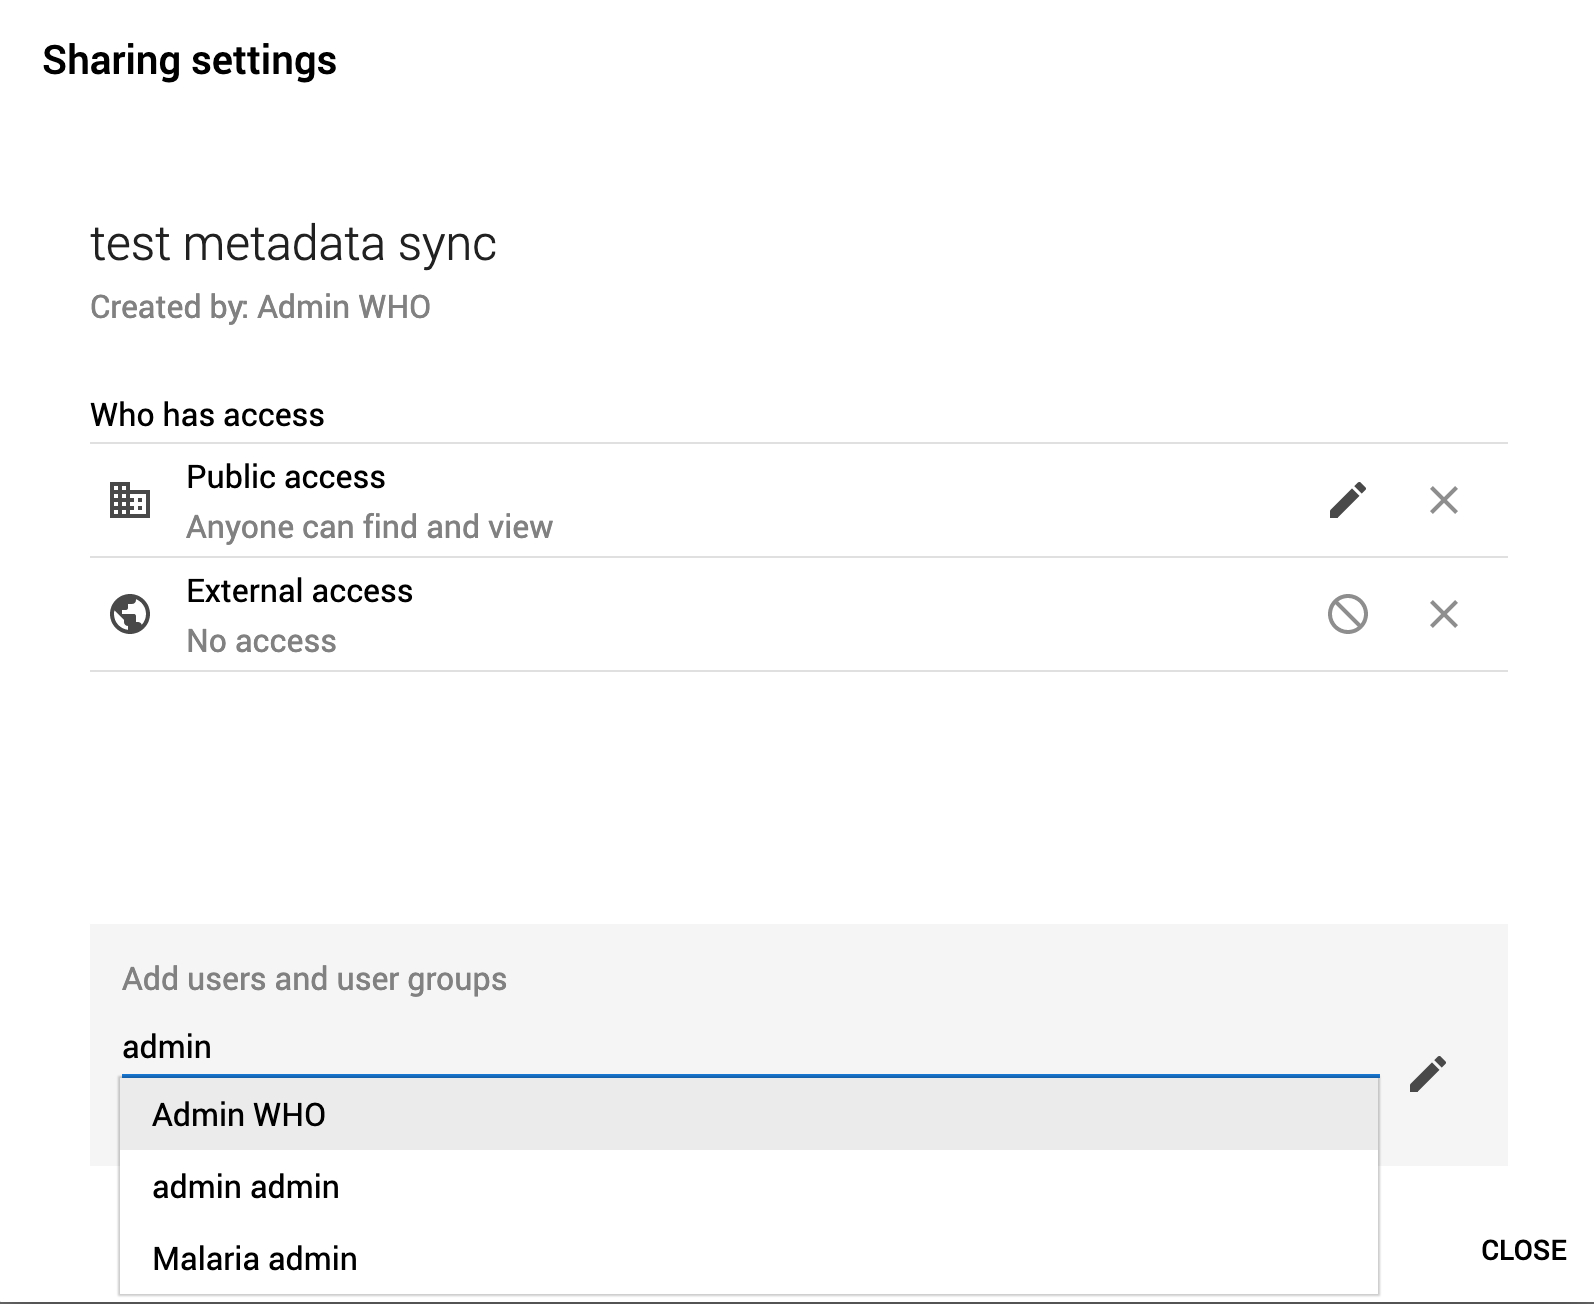
Task: Close the Sharing settings dialog
Action: [1523, 1250]
